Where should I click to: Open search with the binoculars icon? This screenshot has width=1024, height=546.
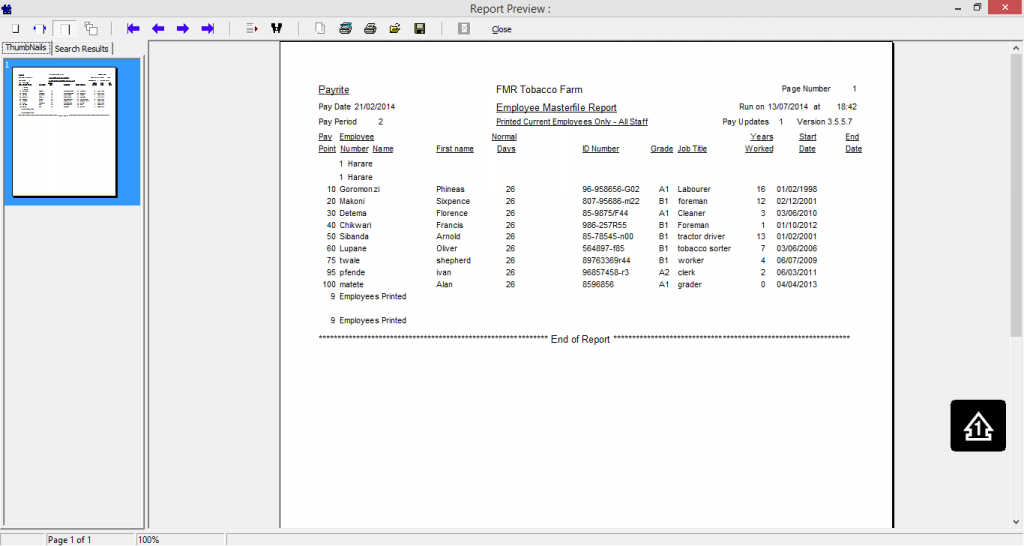tap(277, 29)
